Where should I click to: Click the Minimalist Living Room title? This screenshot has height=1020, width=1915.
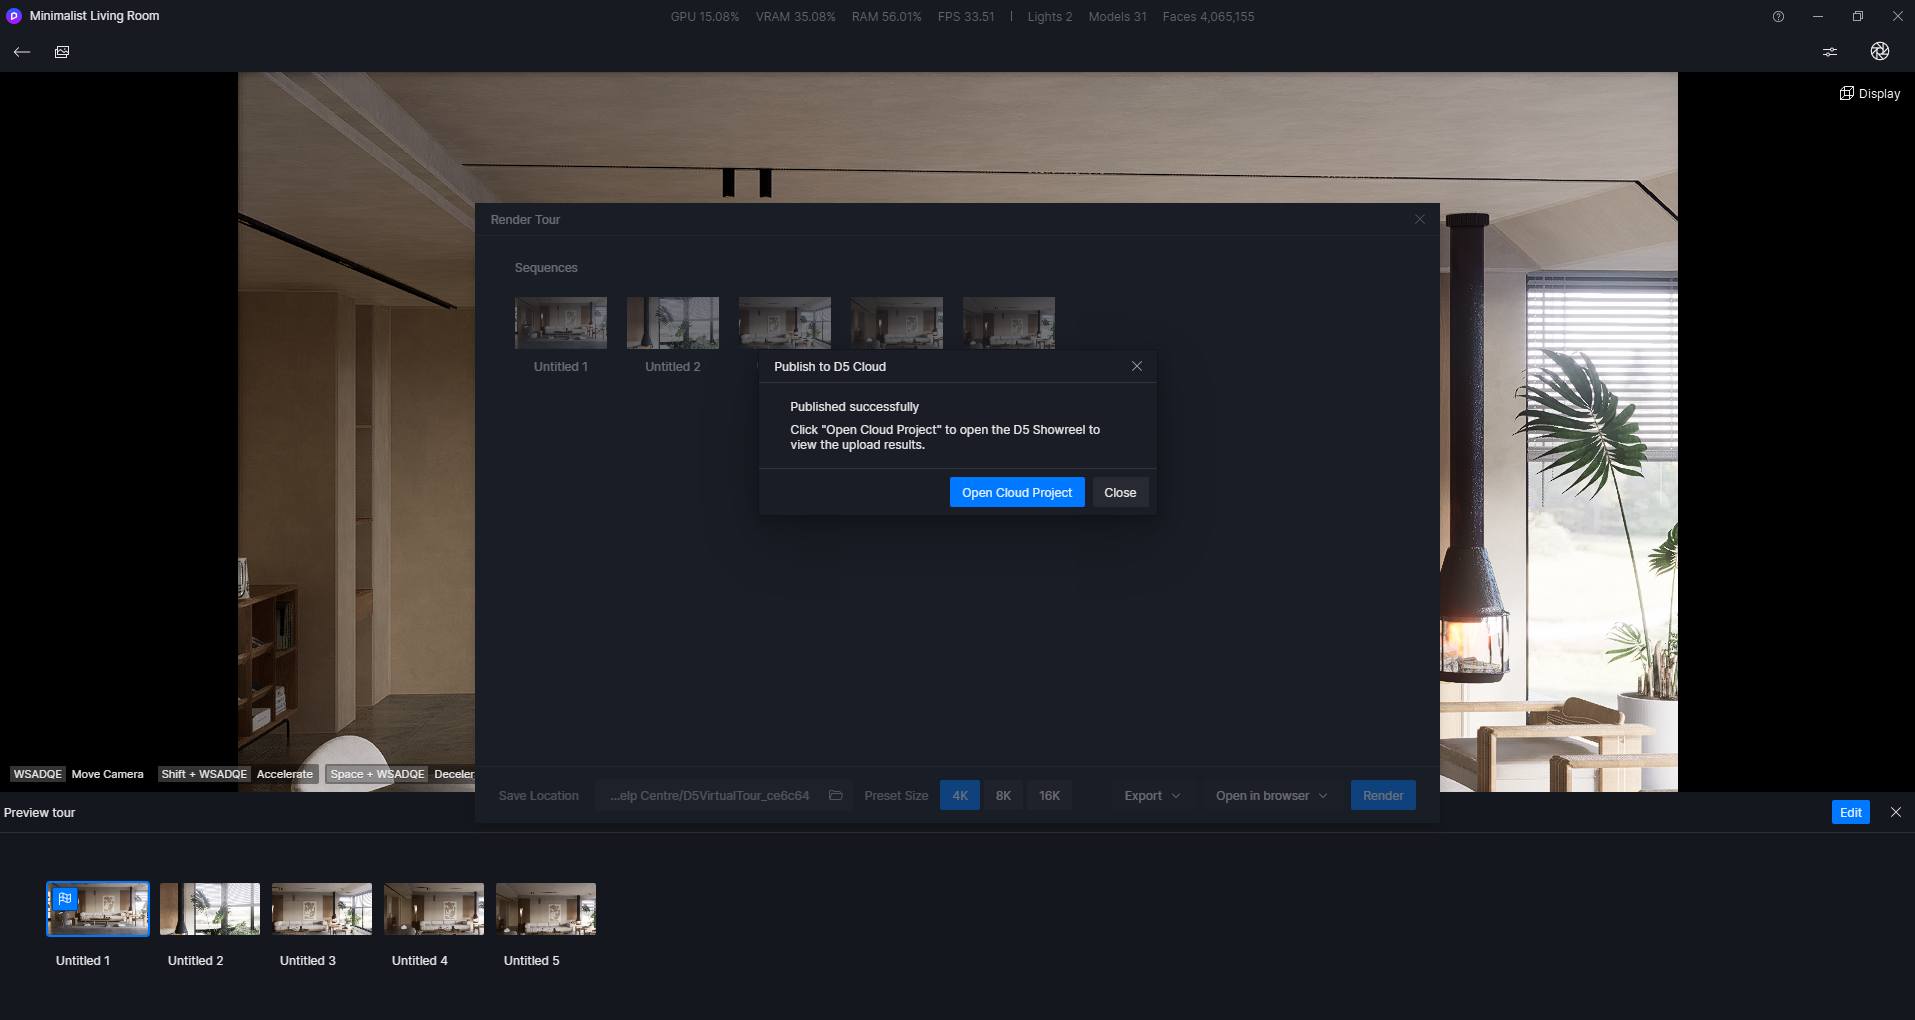click(x=94, y=16)
